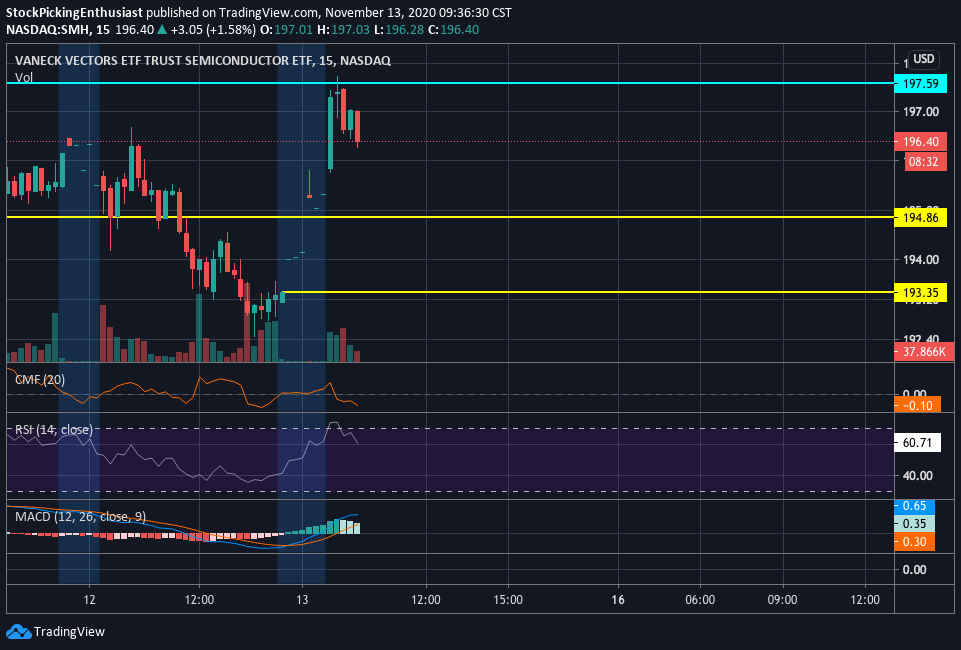Click the H:197.03 high value in header

[x=343, y=29]
